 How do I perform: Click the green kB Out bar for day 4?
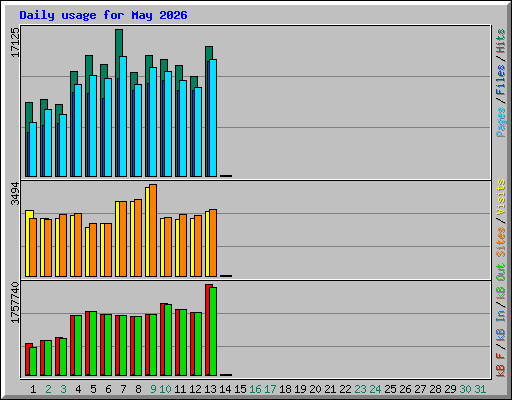coord(78,345)
